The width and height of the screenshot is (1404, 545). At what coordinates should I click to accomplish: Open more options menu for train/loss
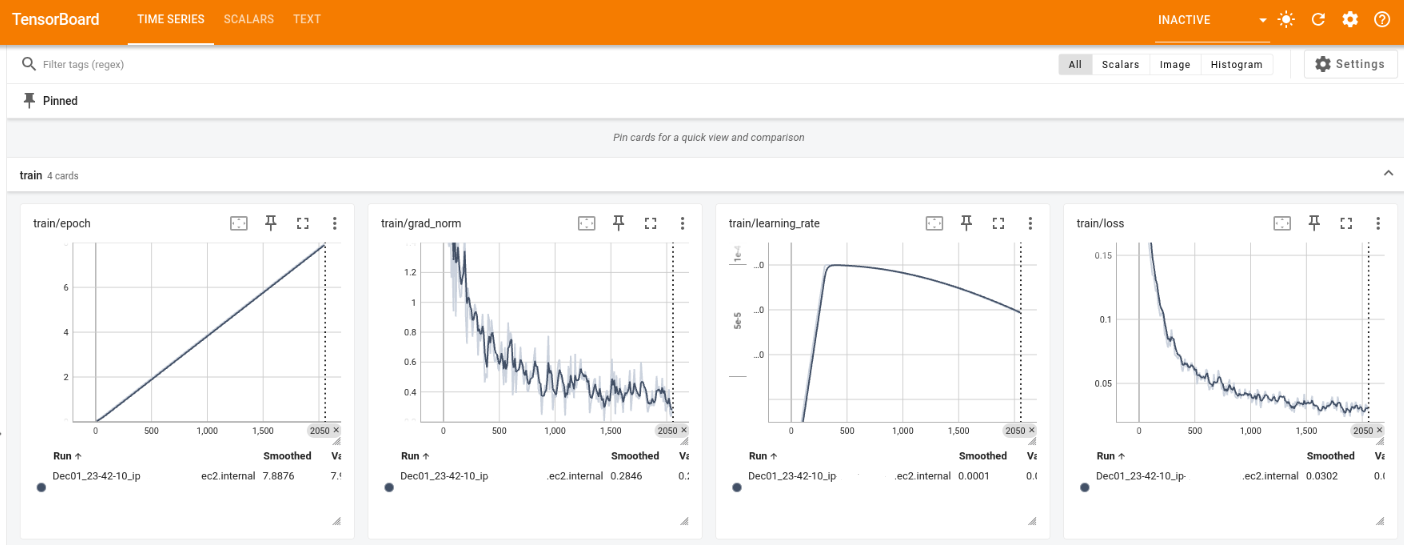(1378, 223)
